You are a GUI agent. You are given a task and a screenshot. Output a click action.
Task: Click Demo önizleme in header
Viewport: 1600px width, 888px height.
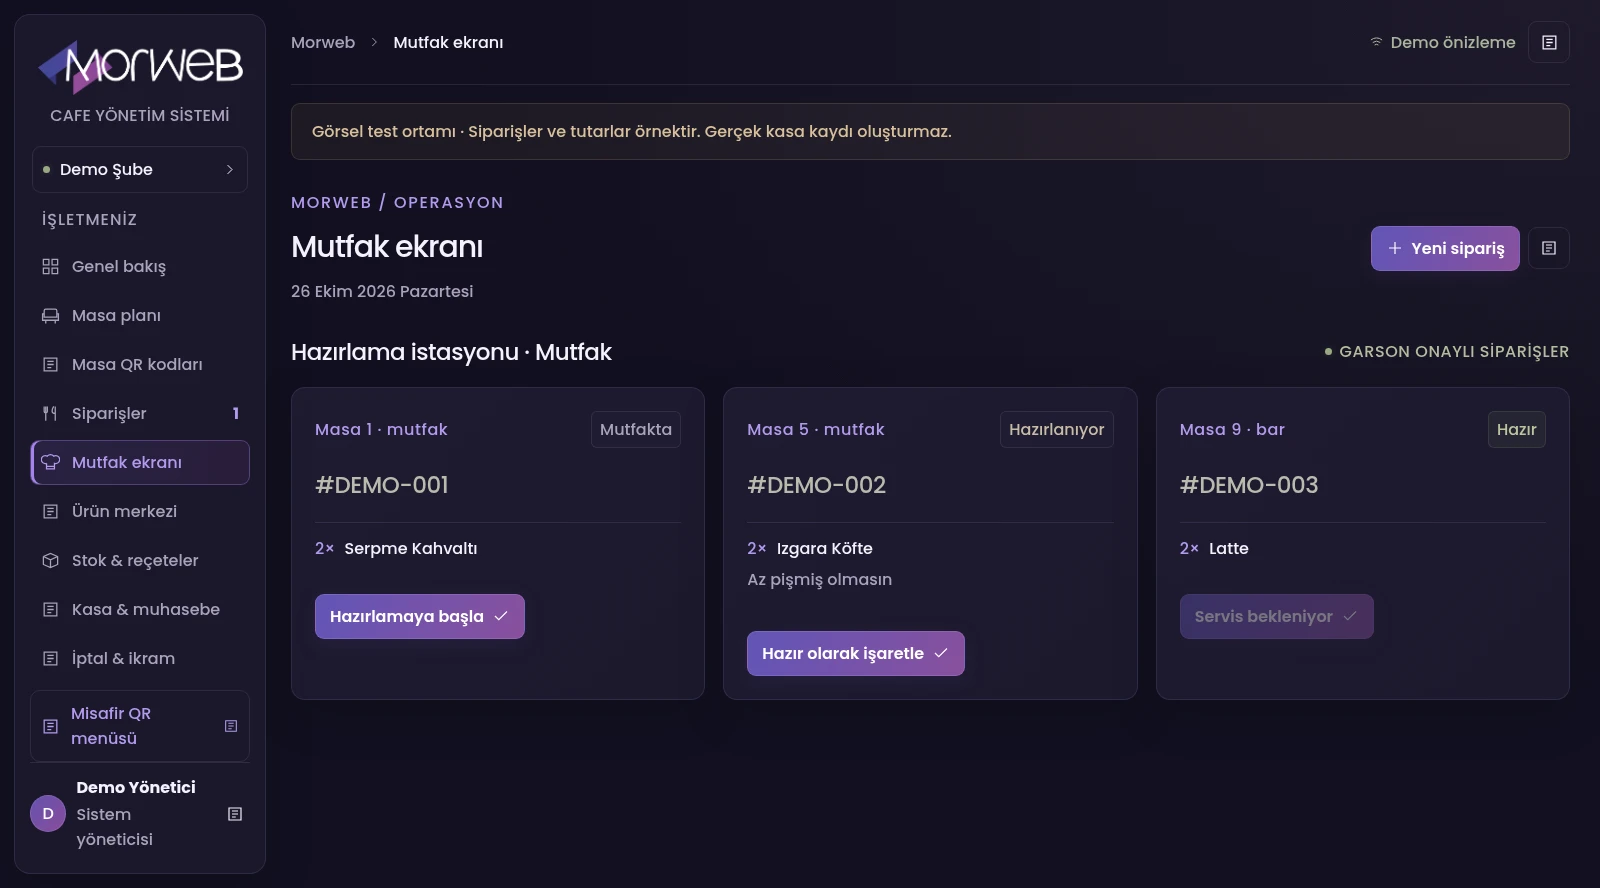1442,42
